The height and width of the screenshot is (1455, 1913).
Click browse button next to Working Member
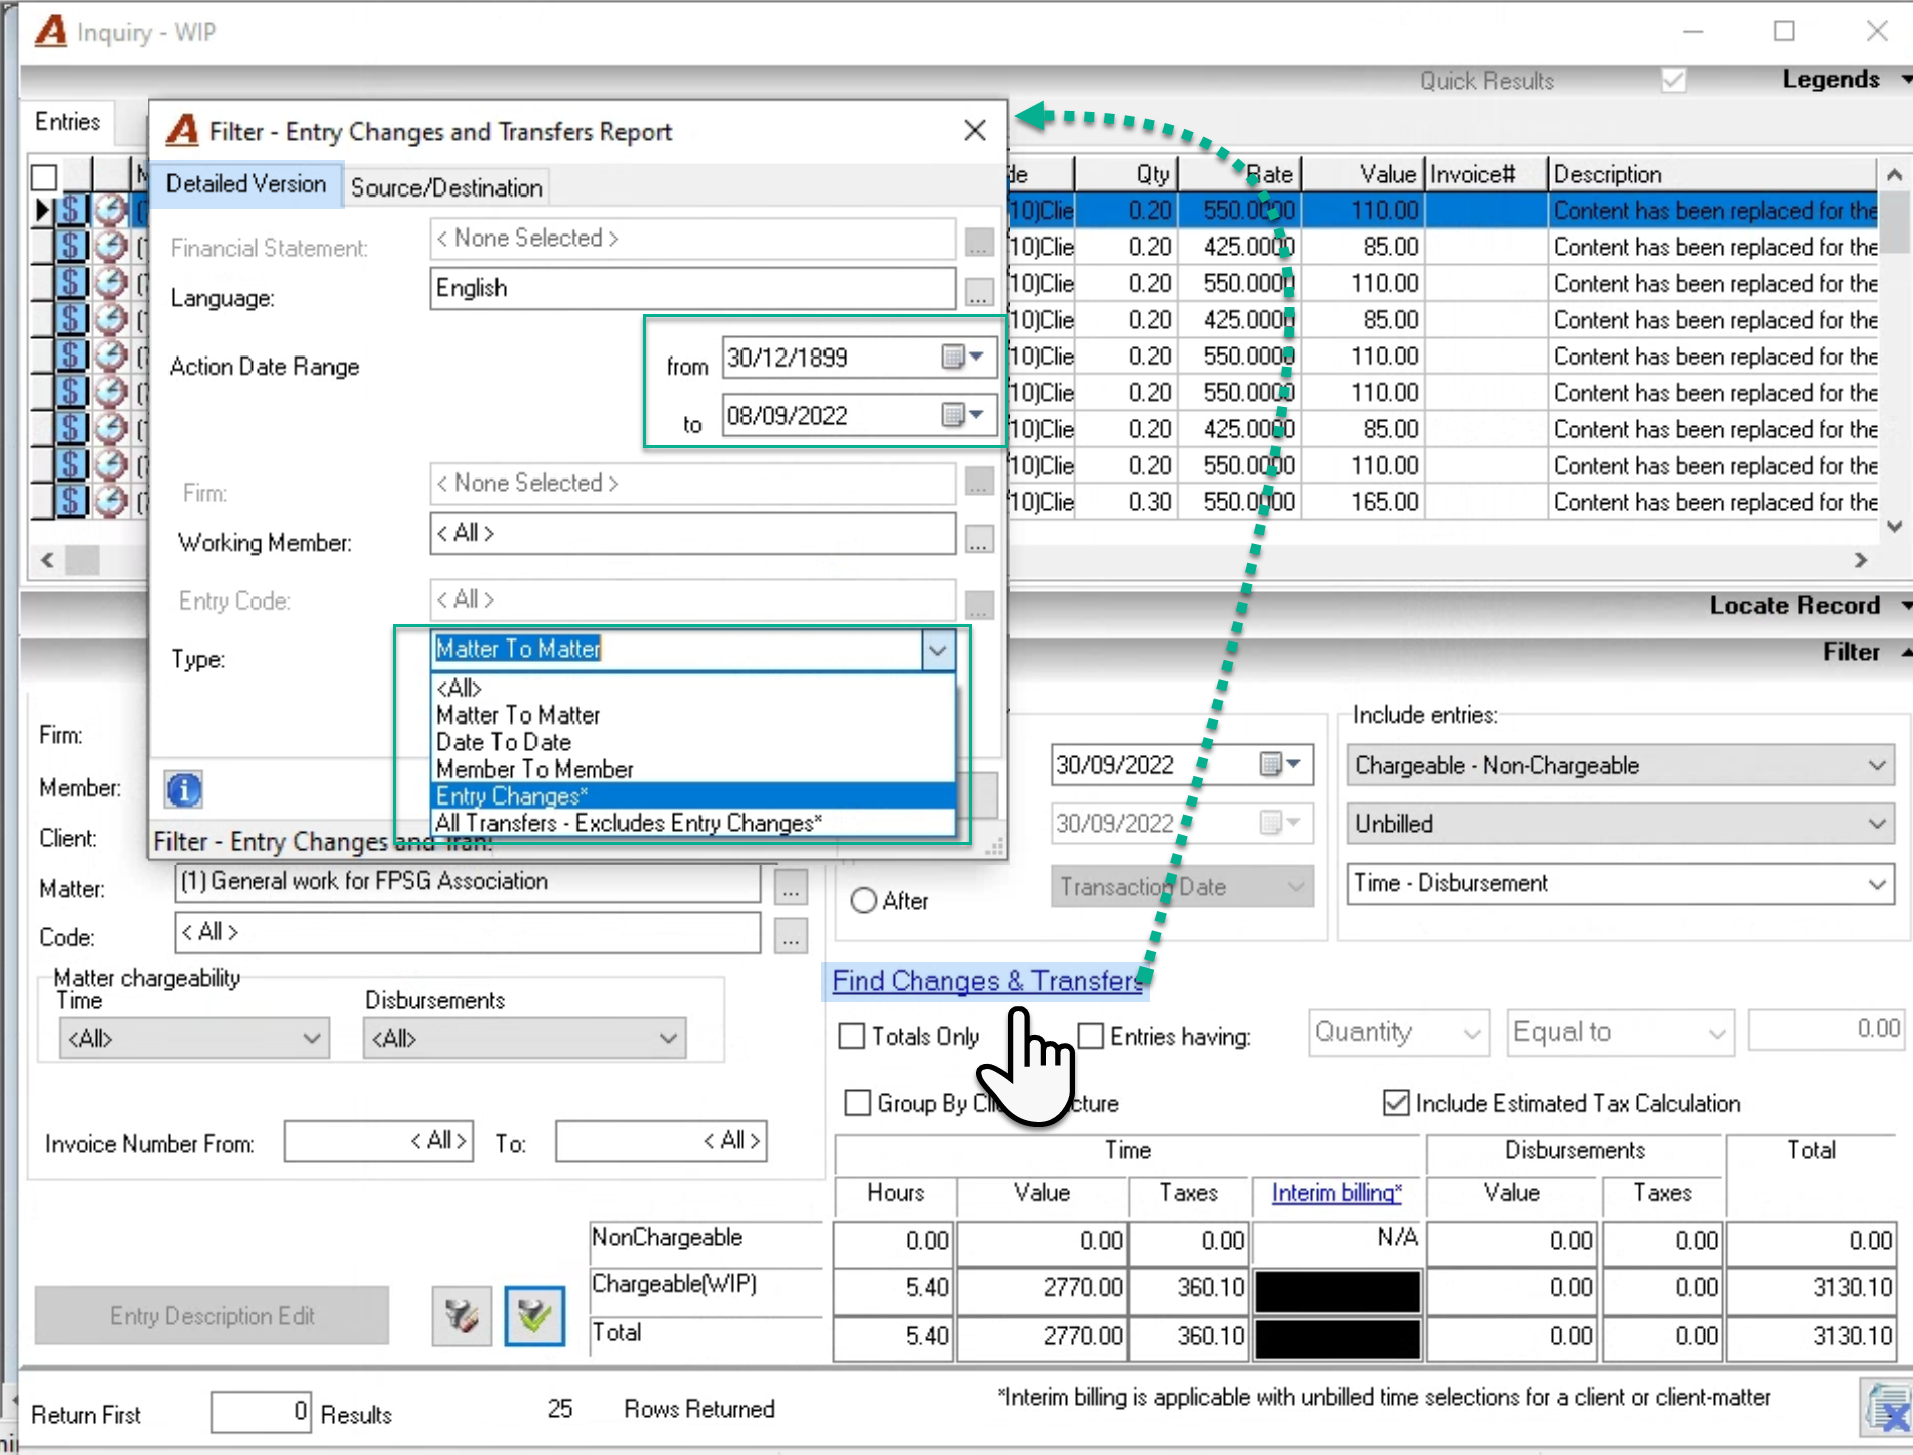(x=979, y=540)
